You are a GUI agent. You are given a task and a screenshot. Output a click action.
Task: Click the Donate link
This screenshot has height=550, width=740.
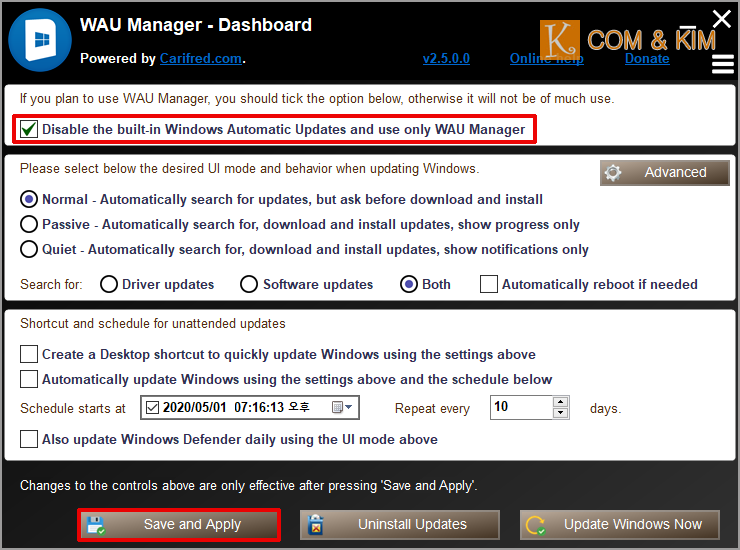[x=647, y=58]
